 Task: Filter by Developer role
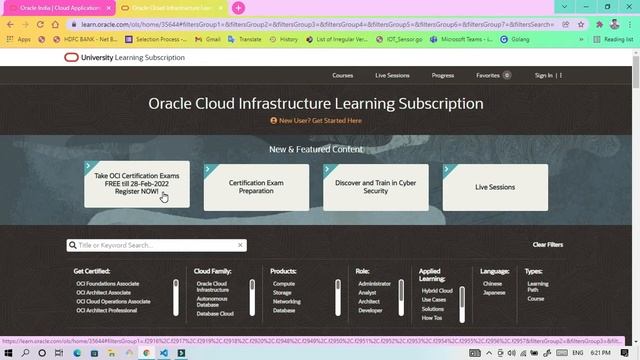coord(370,311)
